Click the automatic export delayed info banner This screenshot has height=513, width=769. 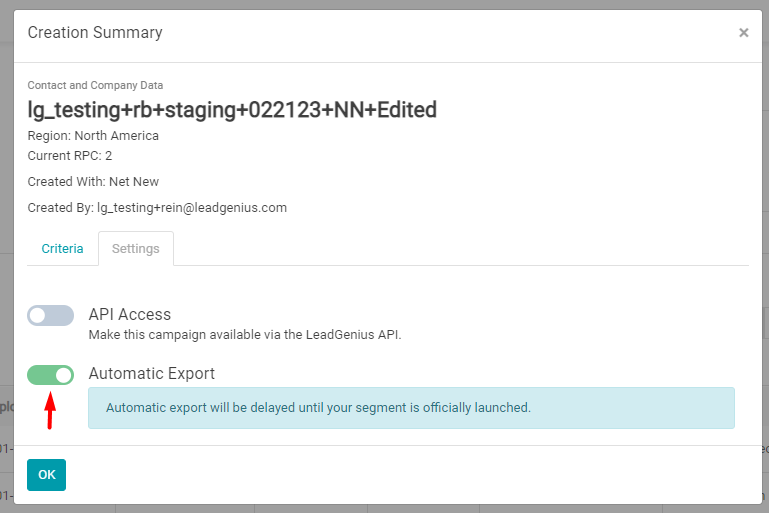[411, 408]
